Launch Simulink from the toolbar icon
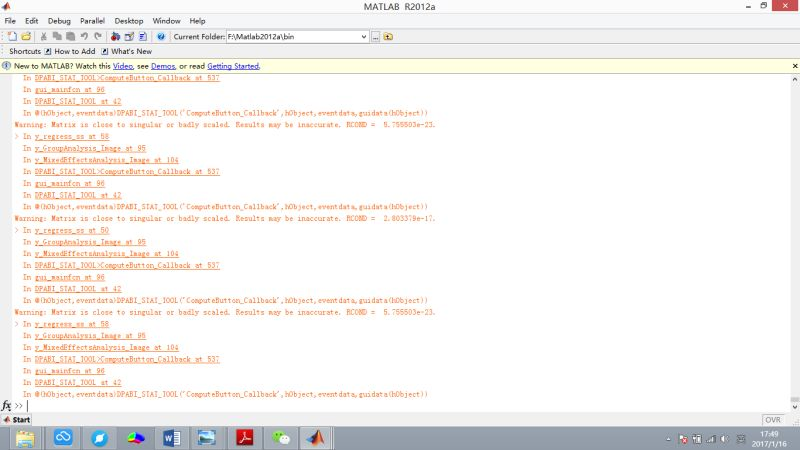 (x=115, y=36)
